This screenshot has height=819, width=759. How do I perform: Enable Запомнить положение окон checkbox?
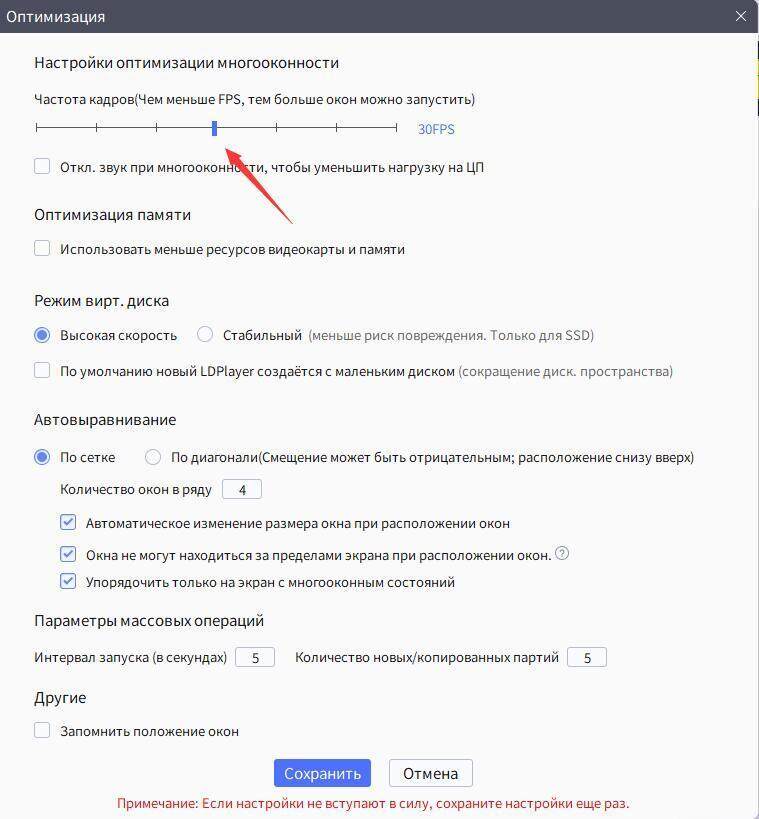coord(42,730)
